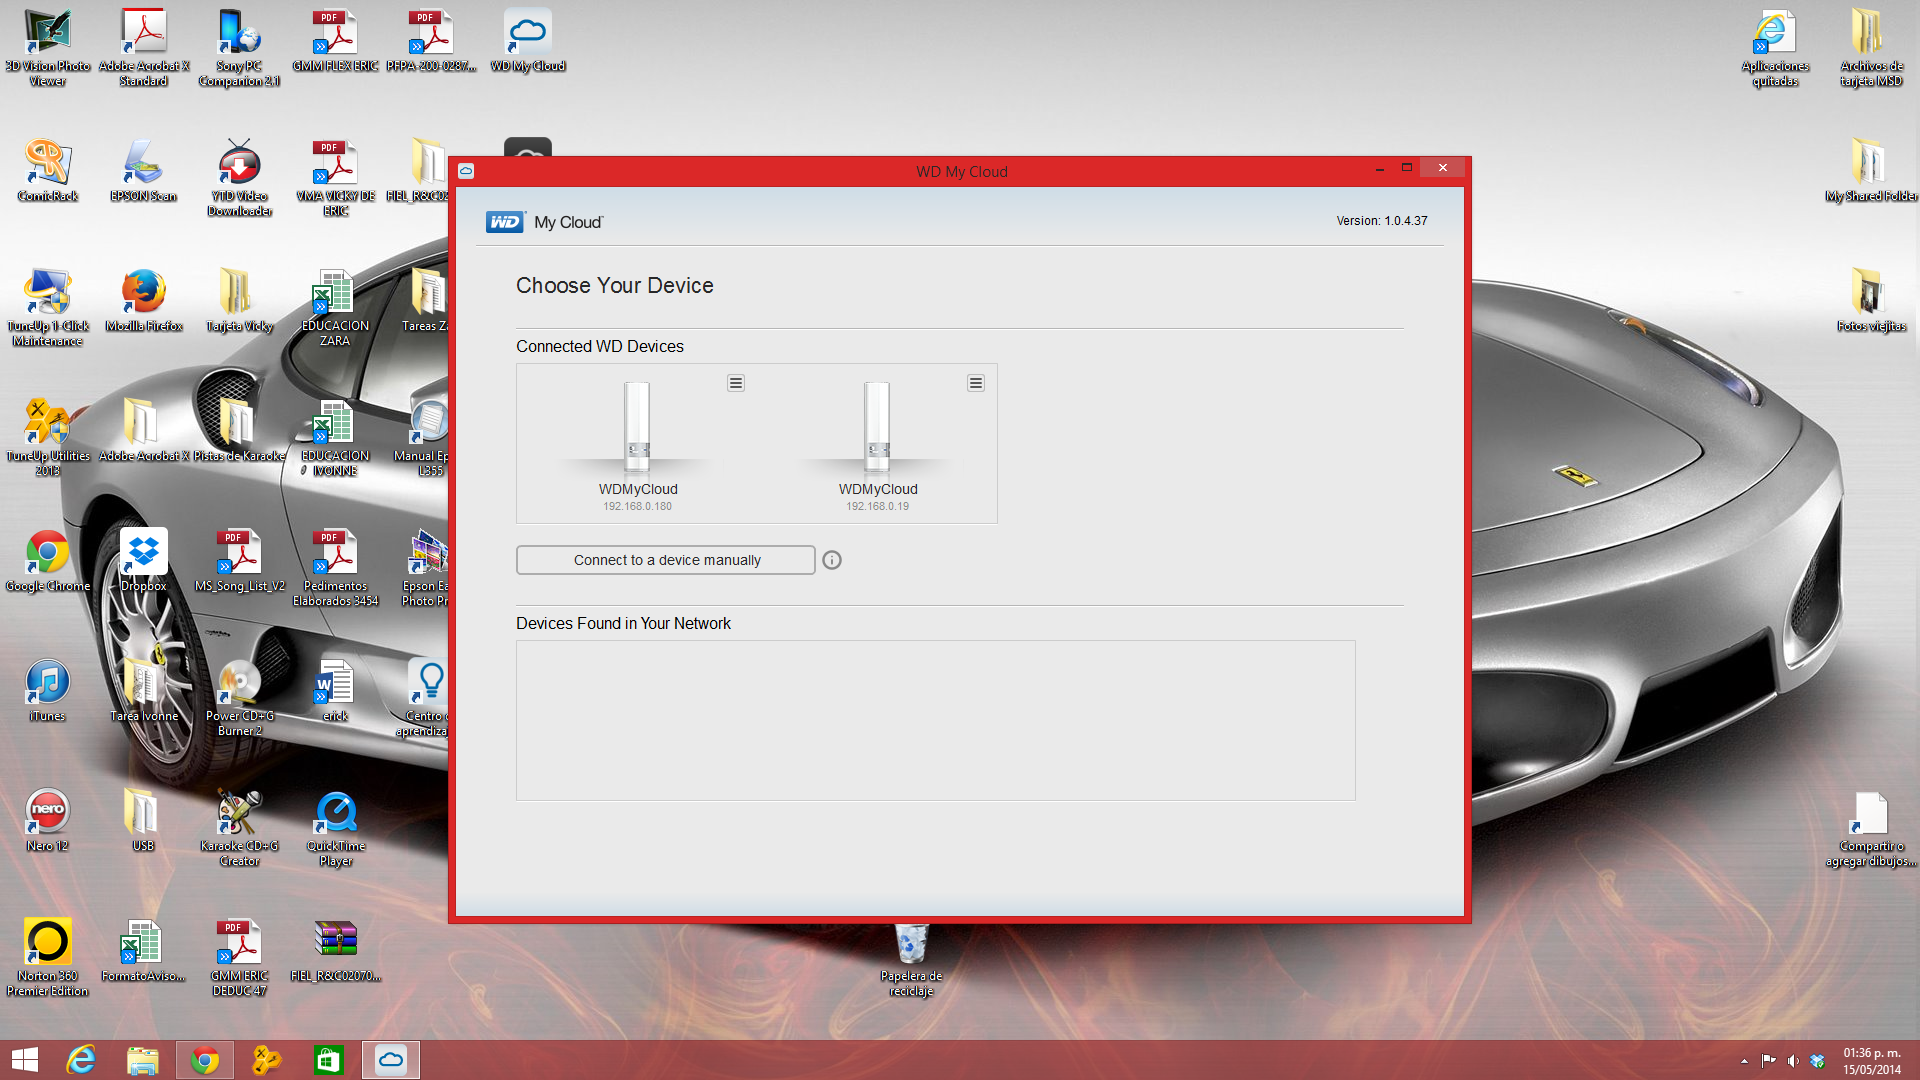
Task: Open menu for WDMyCloud 192.168.0.180 device
Action: (736, 383)
